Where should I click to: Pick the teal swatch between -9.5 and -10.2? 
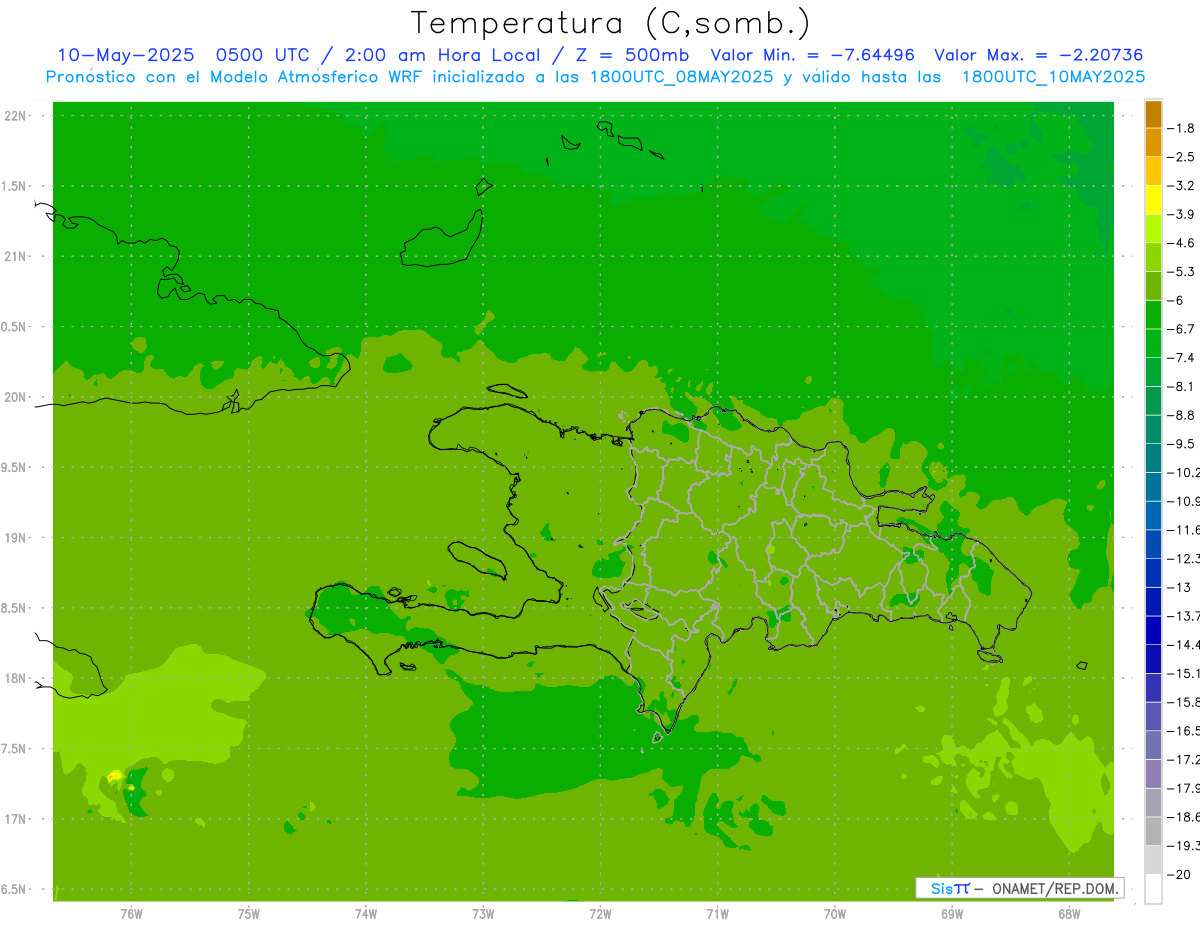[x=1153, y=458]
